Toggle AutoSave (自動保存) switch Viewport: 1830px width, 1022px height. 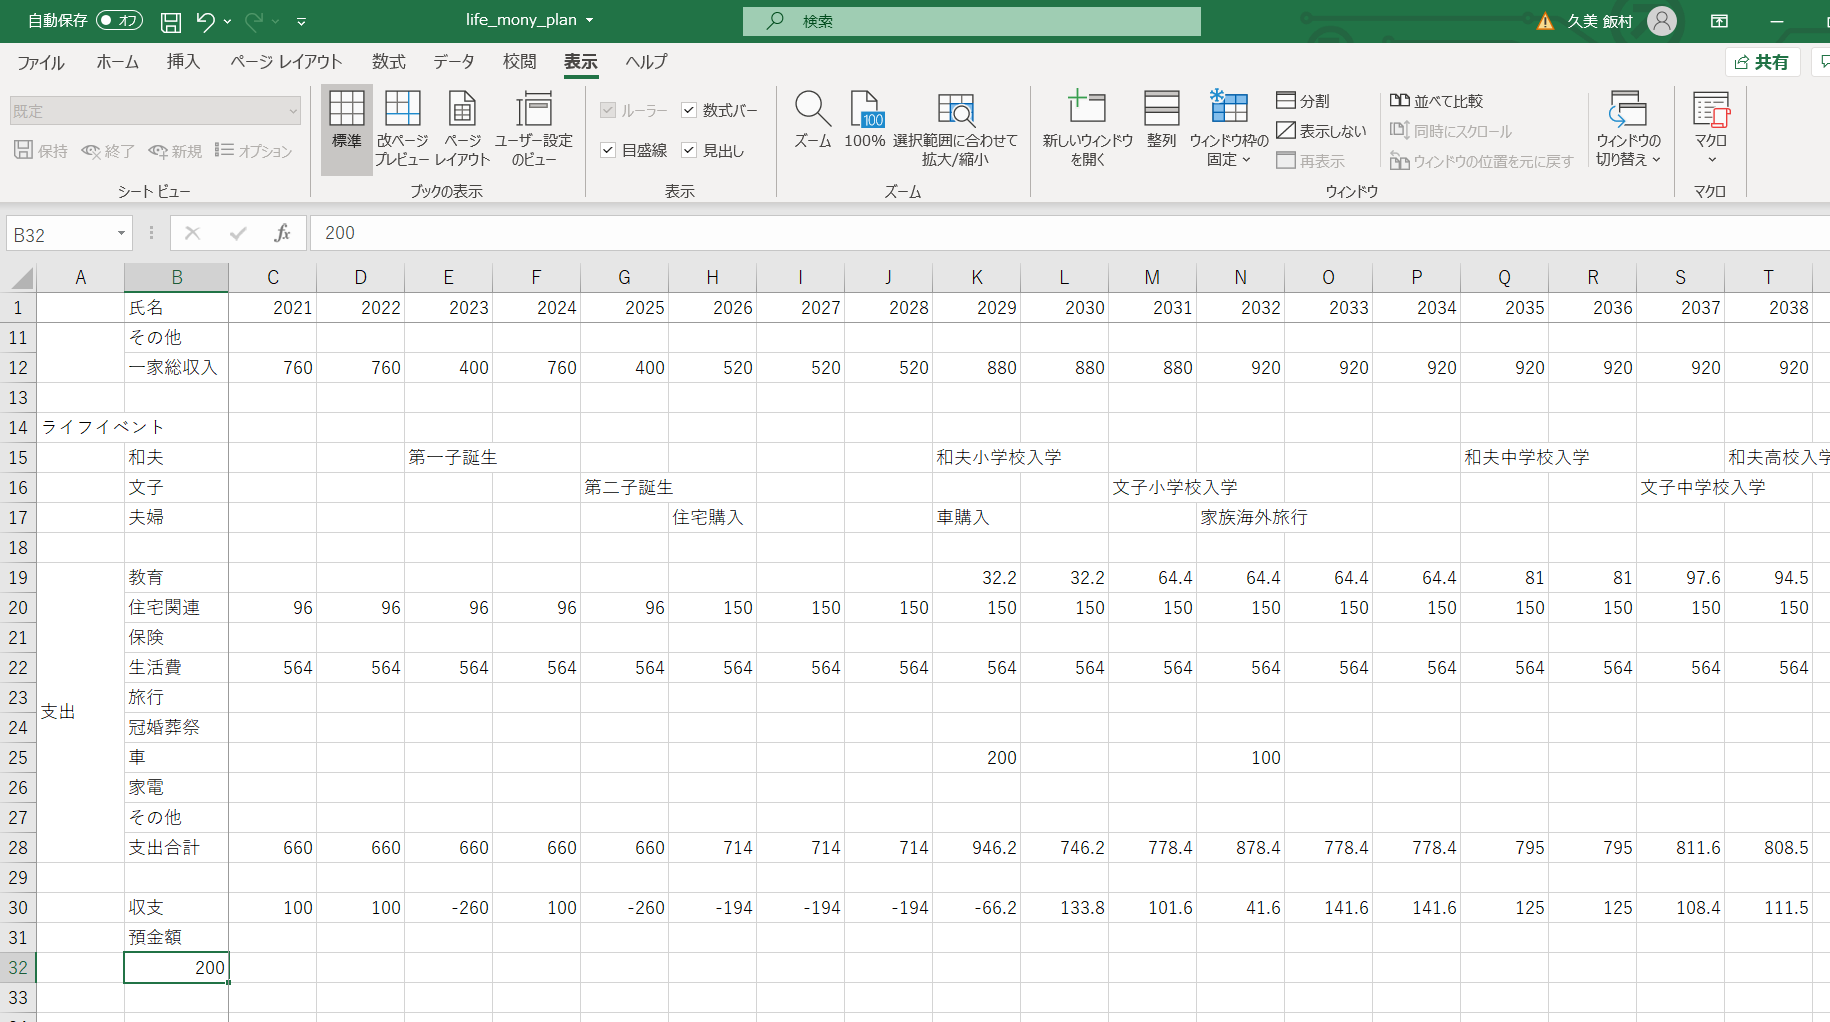(x=119, y=21)
